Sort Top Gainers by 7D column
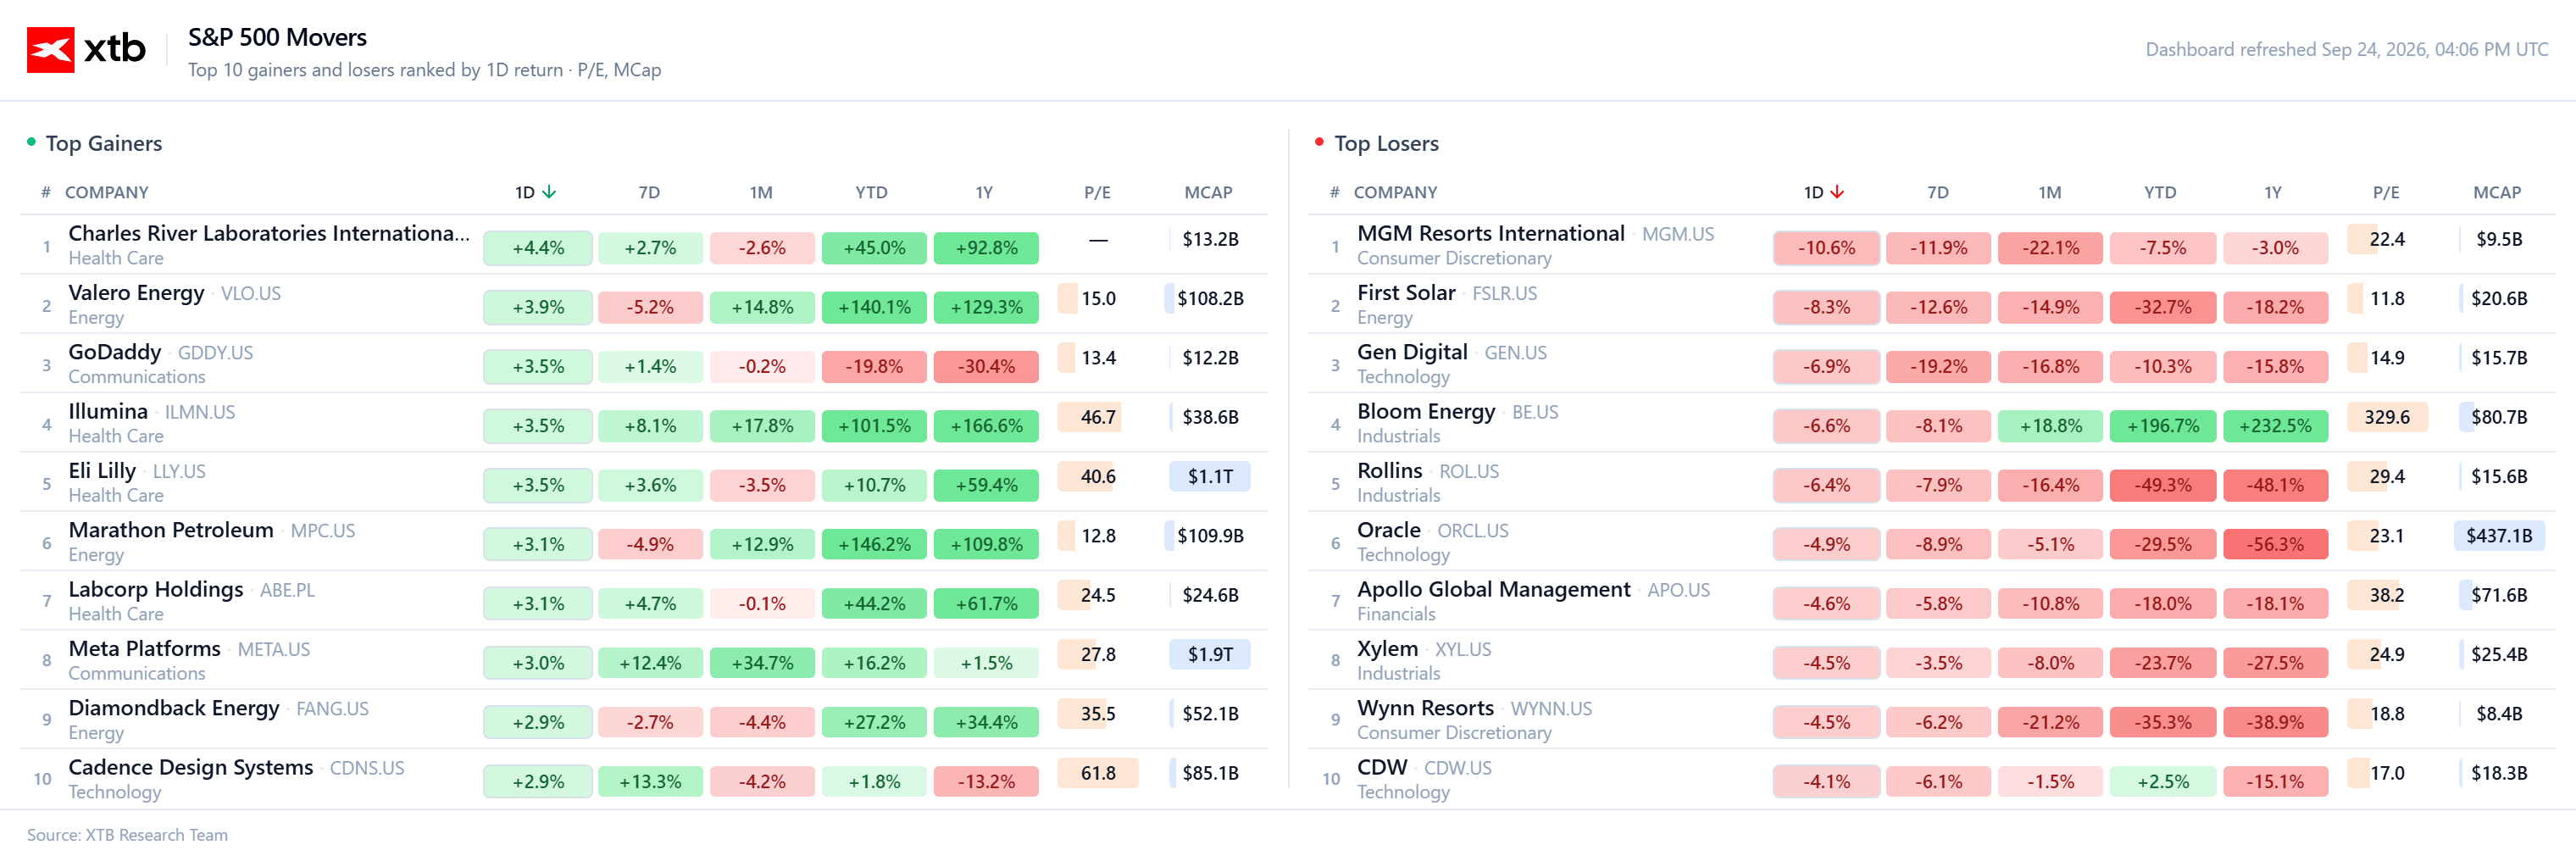Viewport: 2576px width, 856px height. 649,192
